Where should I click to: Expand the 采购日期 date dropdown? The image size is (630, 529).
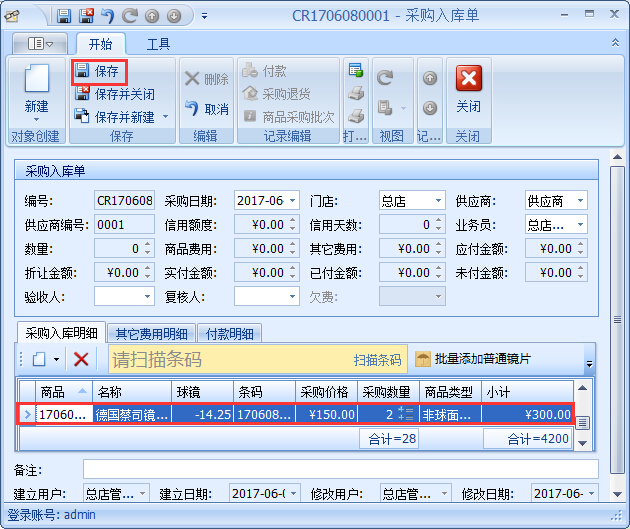pos(292,201)
